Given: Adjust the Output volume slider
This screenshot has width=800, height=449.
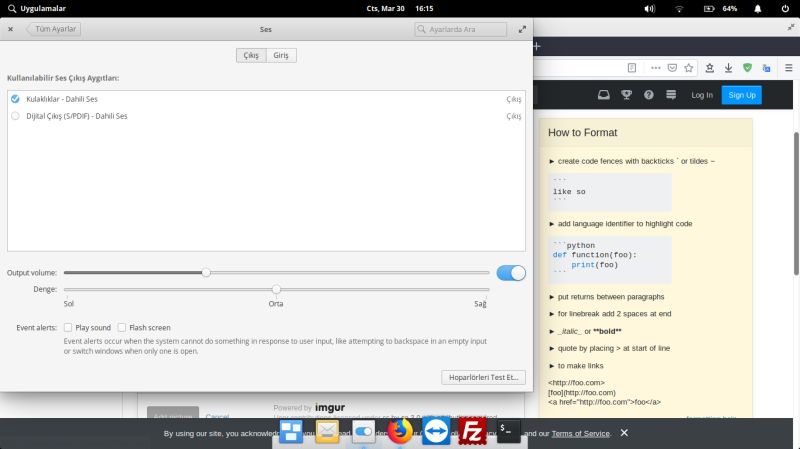Looking at the screenshot, I should 276,272.
